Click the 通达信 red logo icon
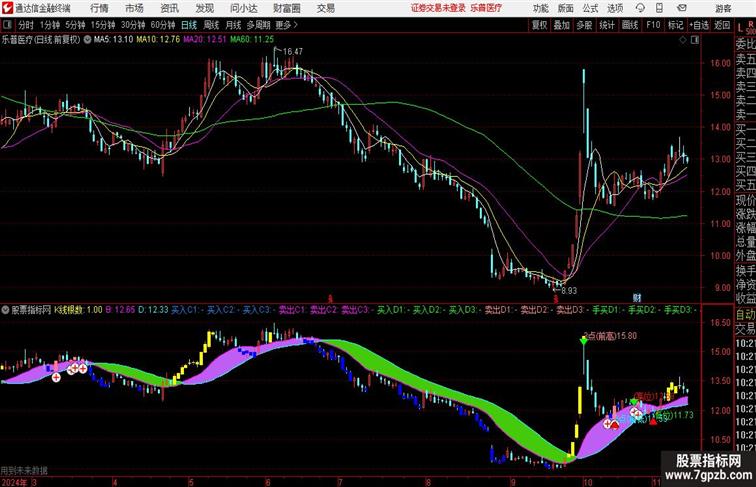This screenshot has width=756, height=487. [x=7, y=8]
